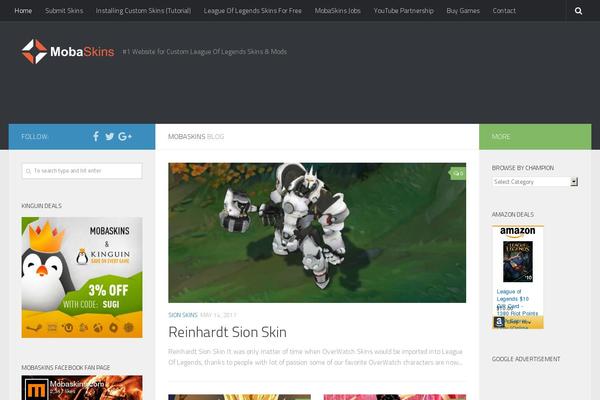Open the Google Plus follow icon
The width and height of the screenshot is (600, 400).
pos(125,136)
